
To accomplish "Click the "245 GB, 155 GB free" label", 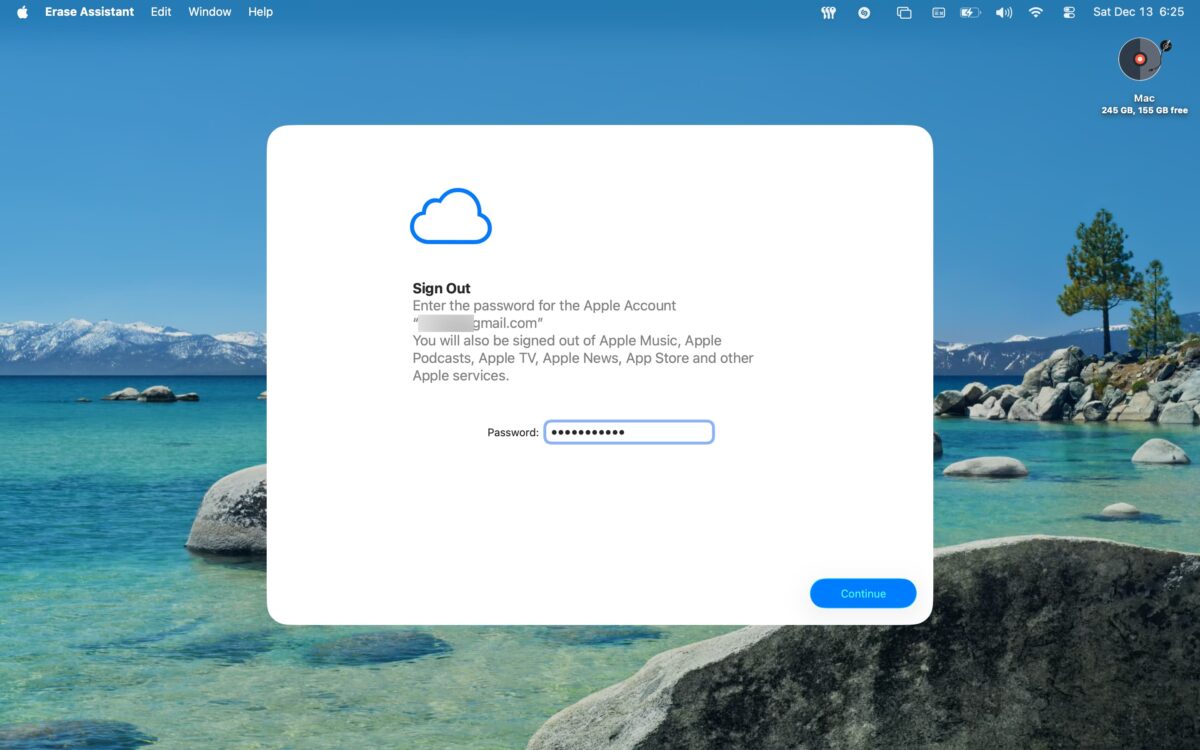I will pyautogui.click(x=1145, y=110).
